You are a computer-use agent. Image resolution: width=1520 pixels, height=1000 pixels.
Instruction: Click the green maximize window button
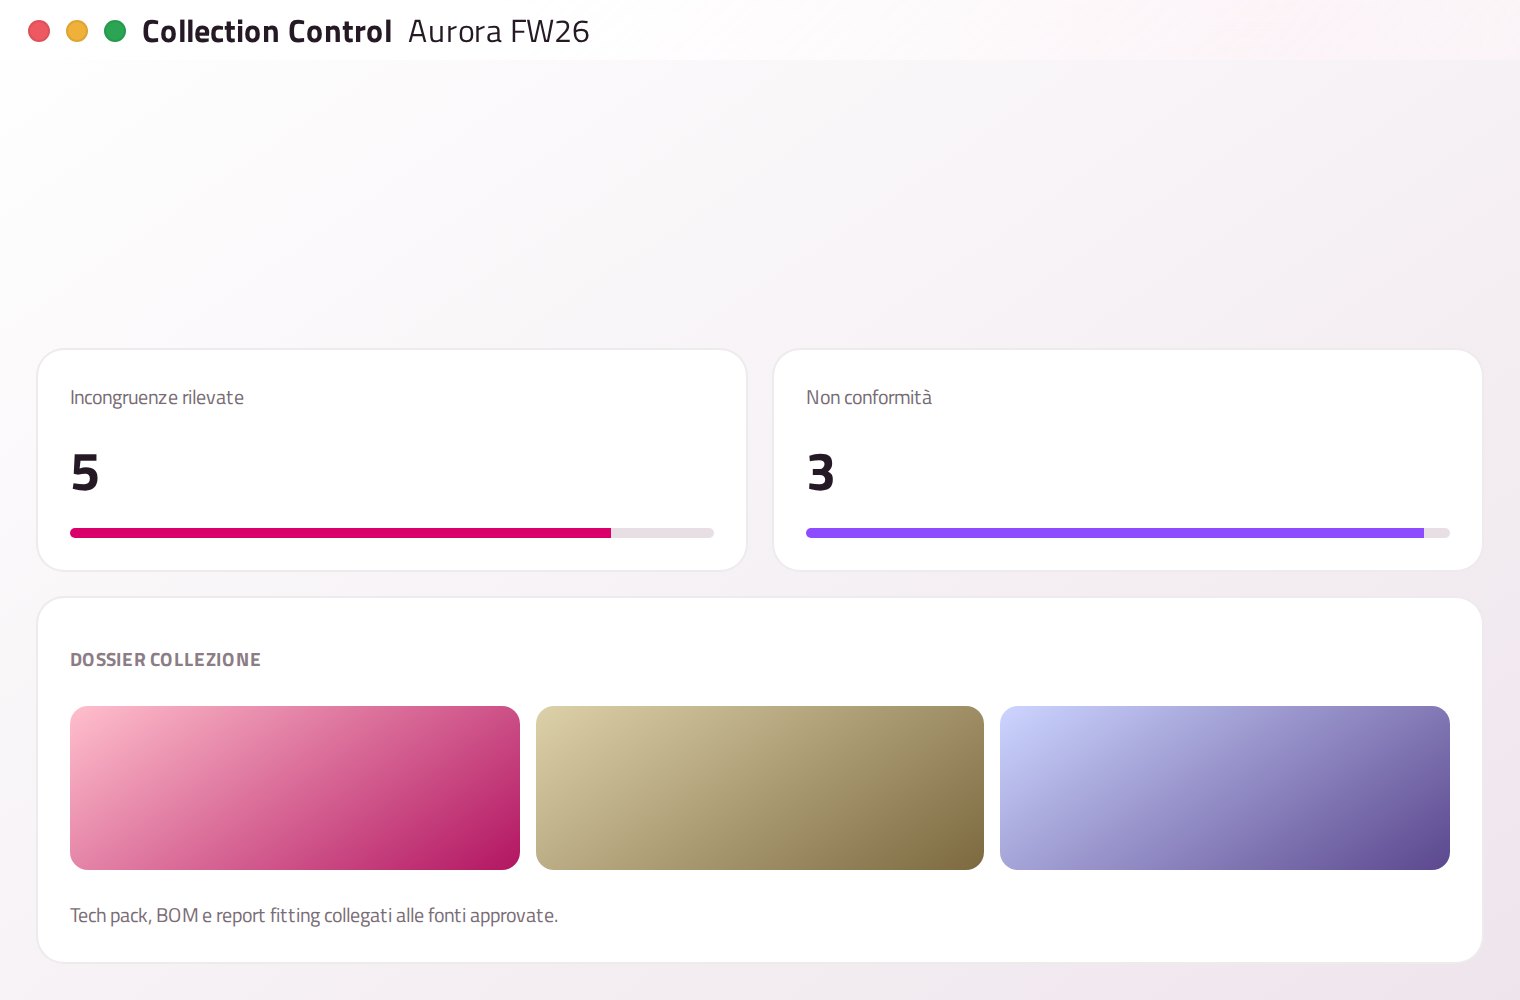tap(115, 31)
